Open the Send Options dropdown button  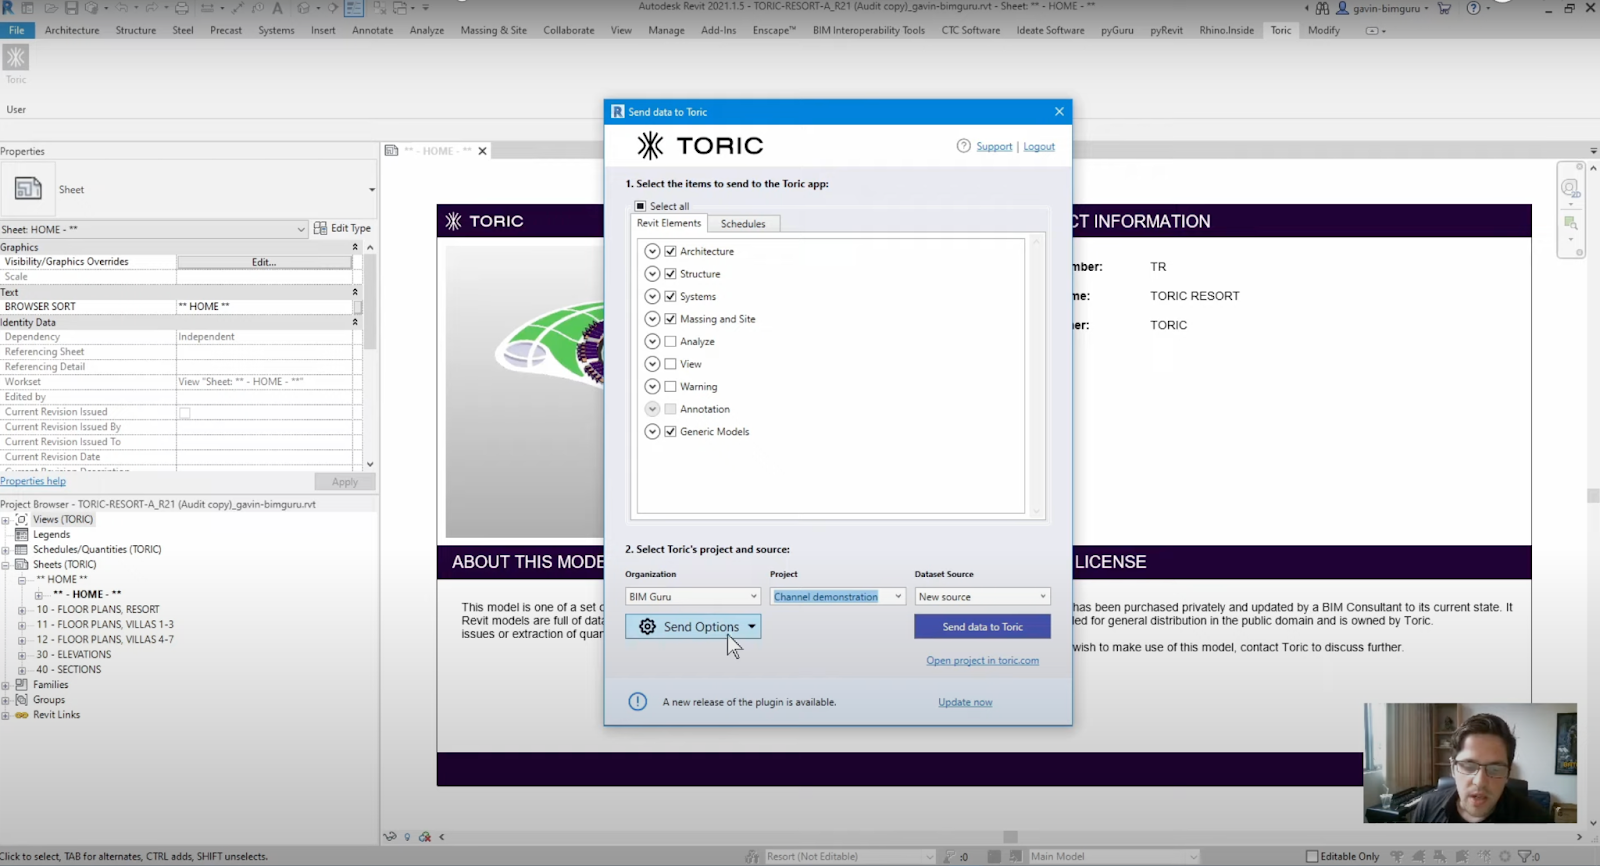pyautogui.click(x=693, y=627)
